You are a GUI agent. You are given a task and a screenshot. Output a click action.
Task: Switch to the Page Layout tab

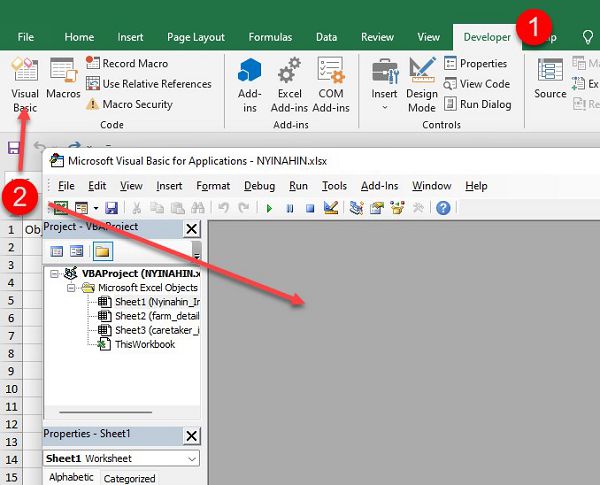[196, 37]
